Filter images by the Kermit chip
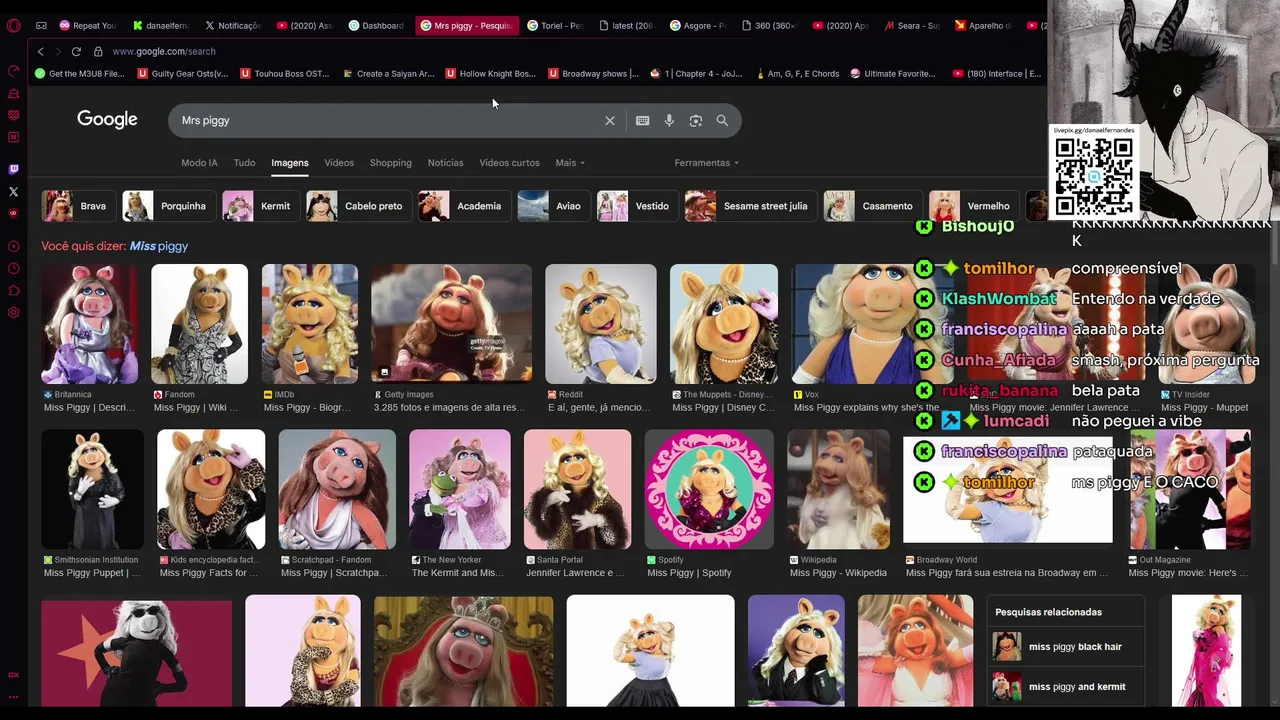The image size is (1280, 720). pyautogui.click(x=259, y=206)
